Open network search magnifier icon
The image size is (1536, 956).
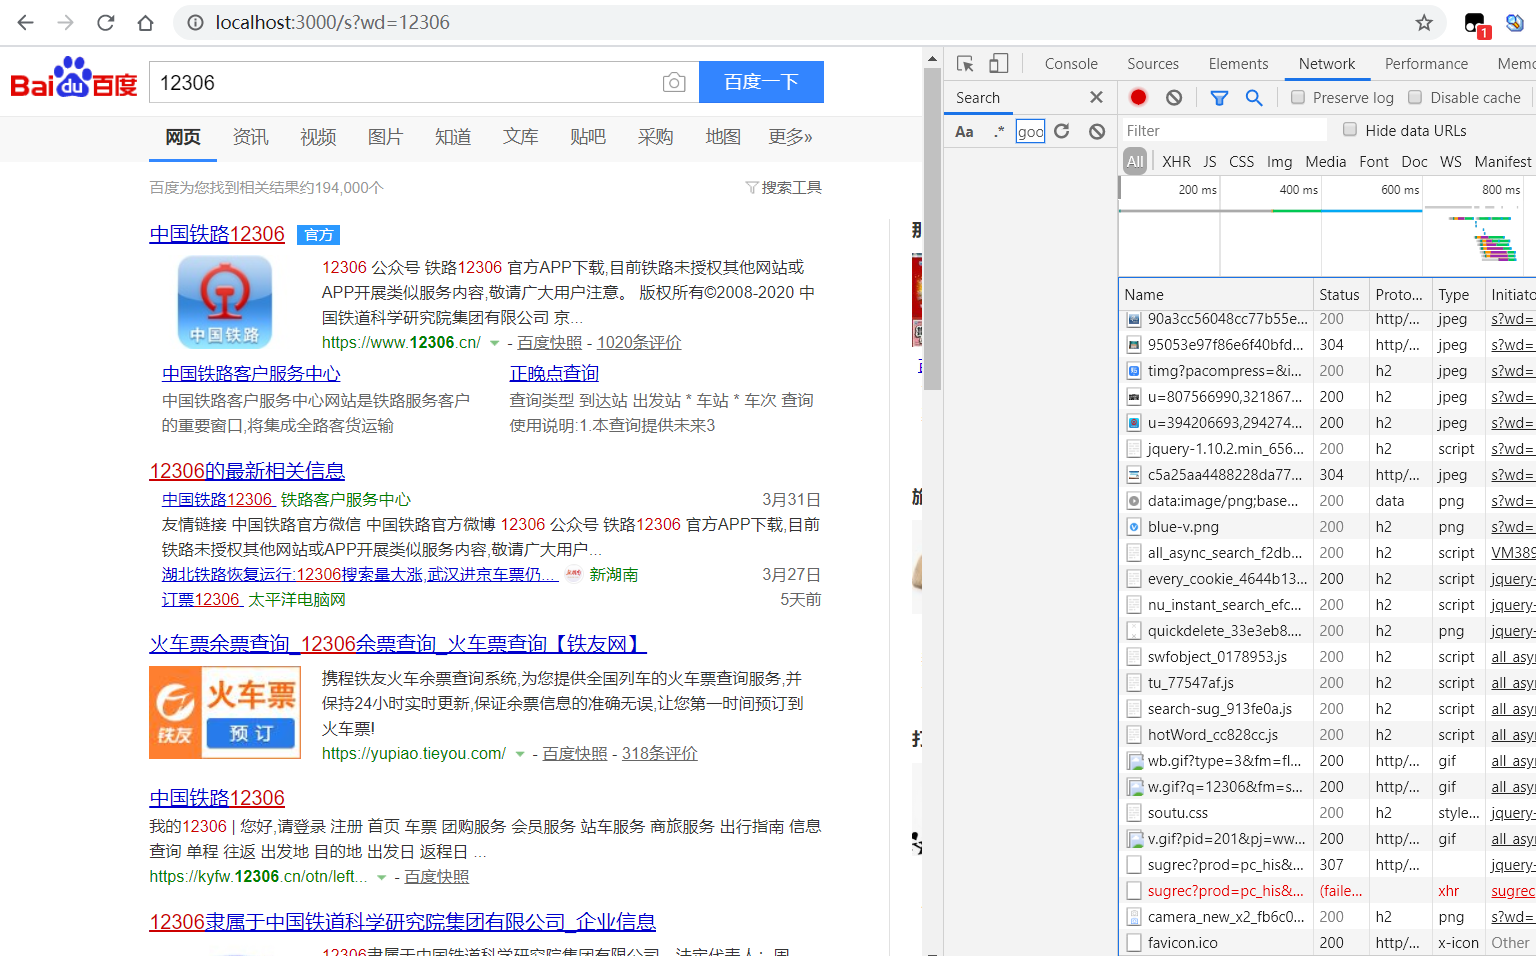click(1254, 97)
